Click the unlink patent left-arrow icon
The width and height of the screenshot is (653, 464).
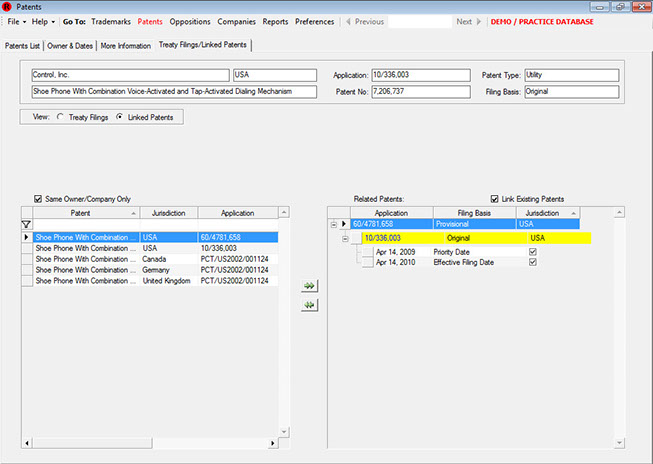click(309, 305)
